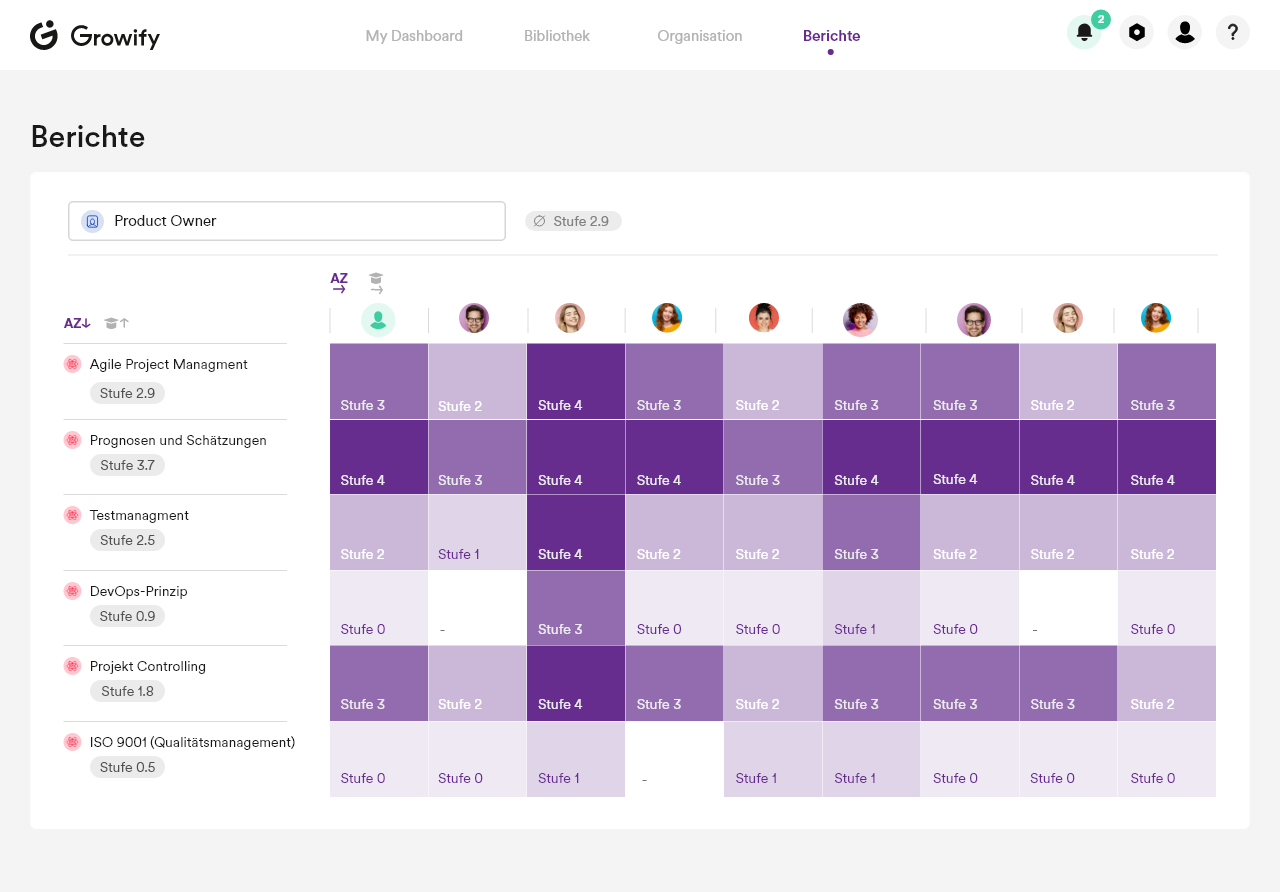The height and width of the screenshot is (892, 1280).
Task: Sort columns by level using graduation cap icon
Action: pos(376,283)
